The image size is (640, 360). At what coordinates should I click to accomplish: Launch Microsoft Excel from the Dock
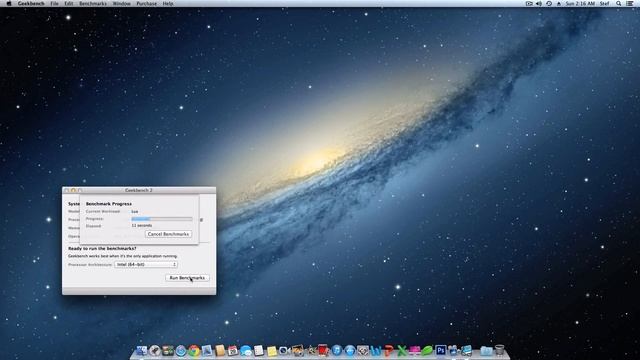coord(402,350)
